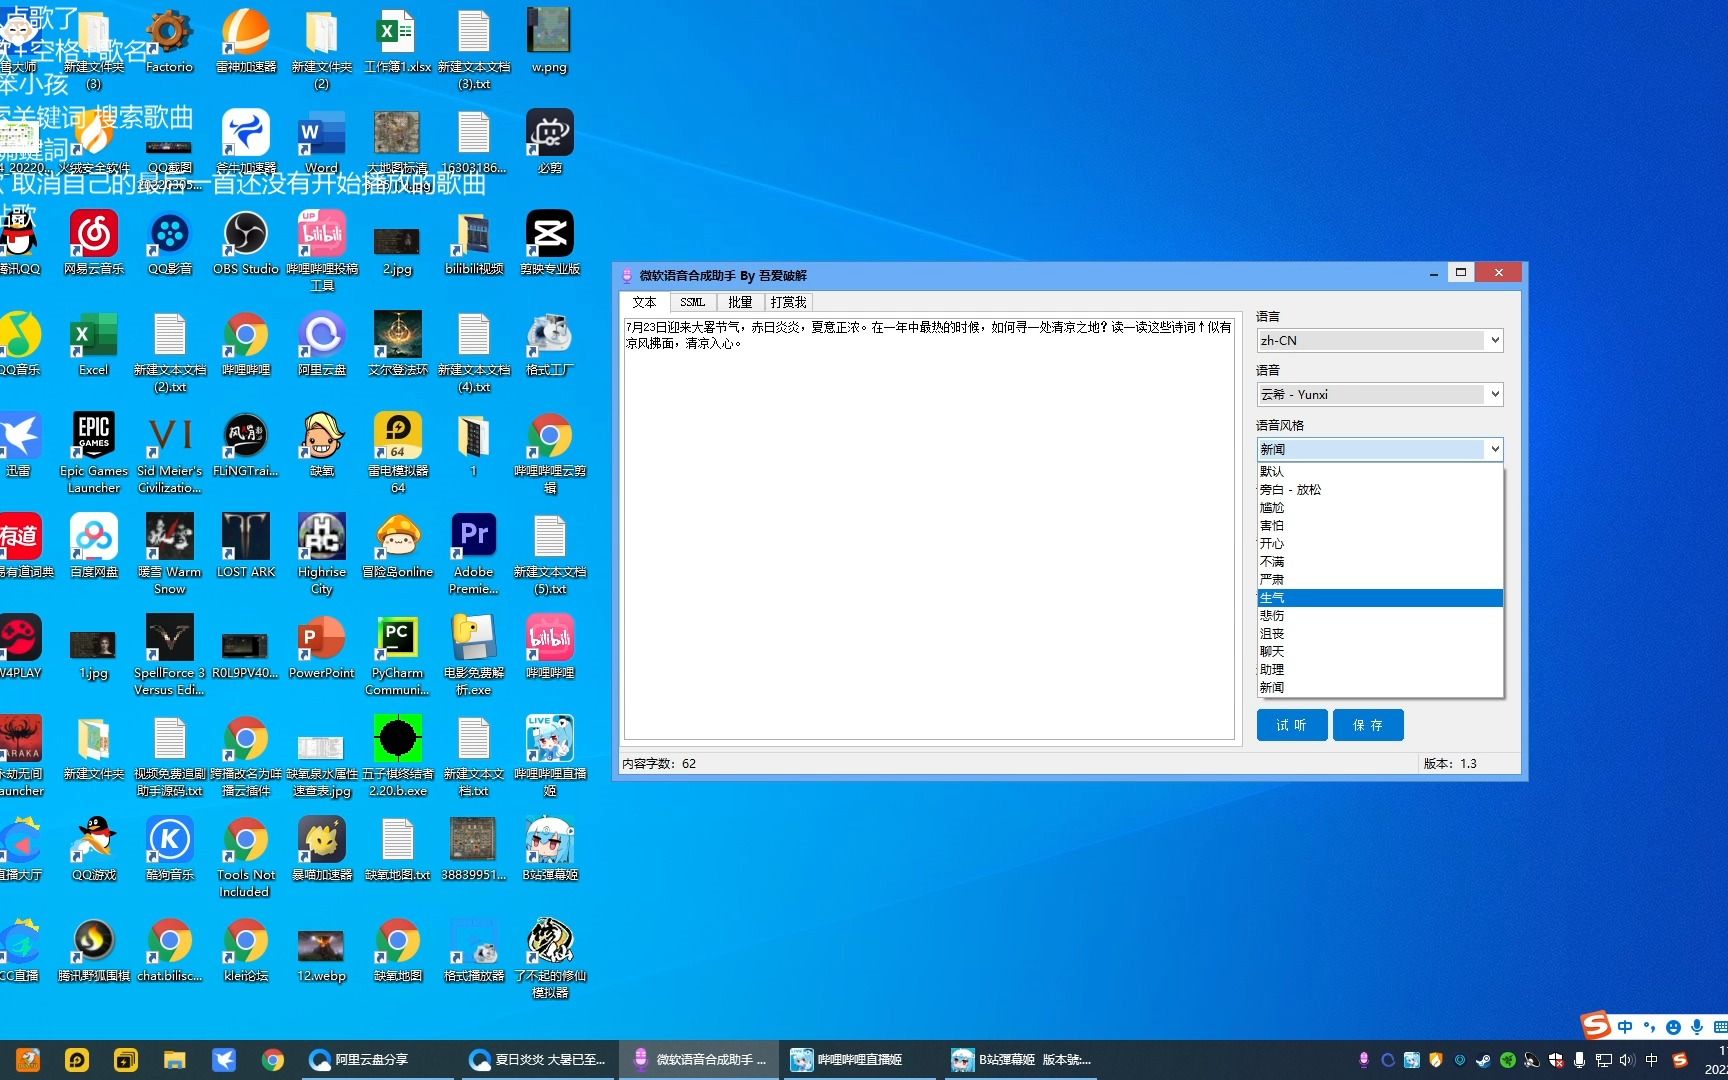Open the 批量 tab
The width and height of the screenshot is (1728, 1080).
pos(740,302)
